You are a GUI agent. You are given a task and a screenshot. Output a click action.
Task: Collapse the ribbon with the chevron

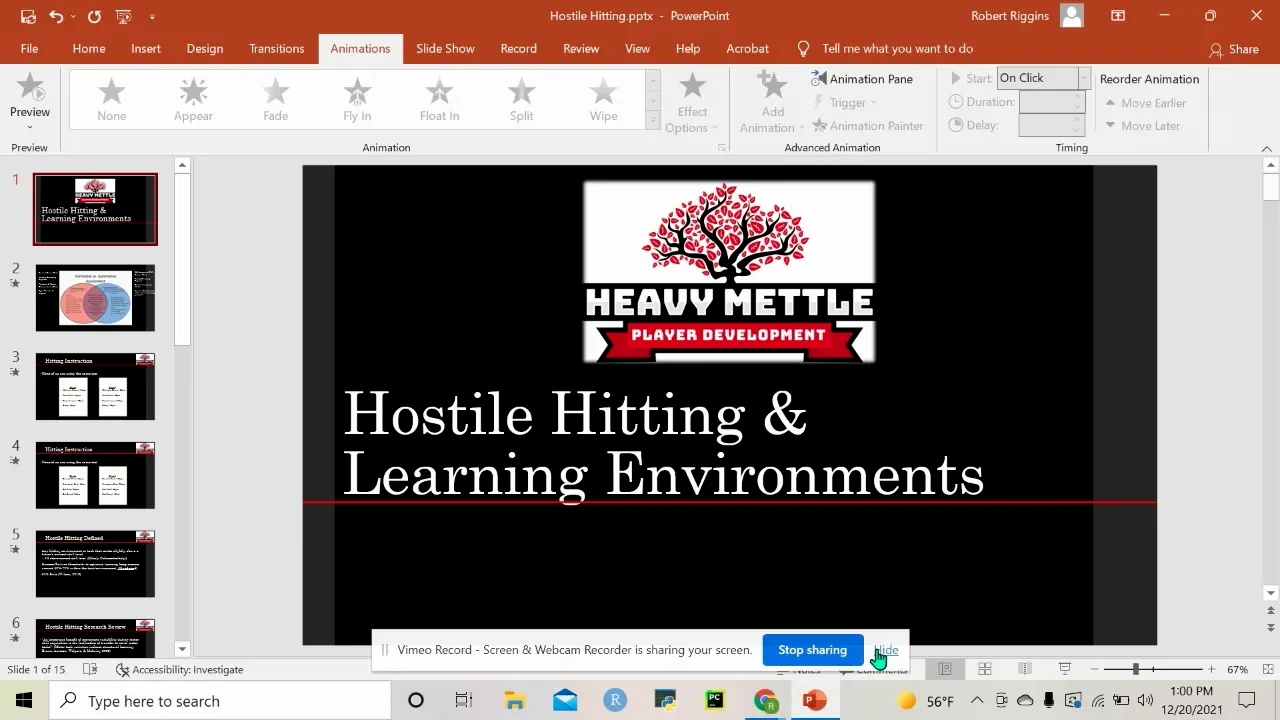pyautogui.click(x=1266, y=149)
